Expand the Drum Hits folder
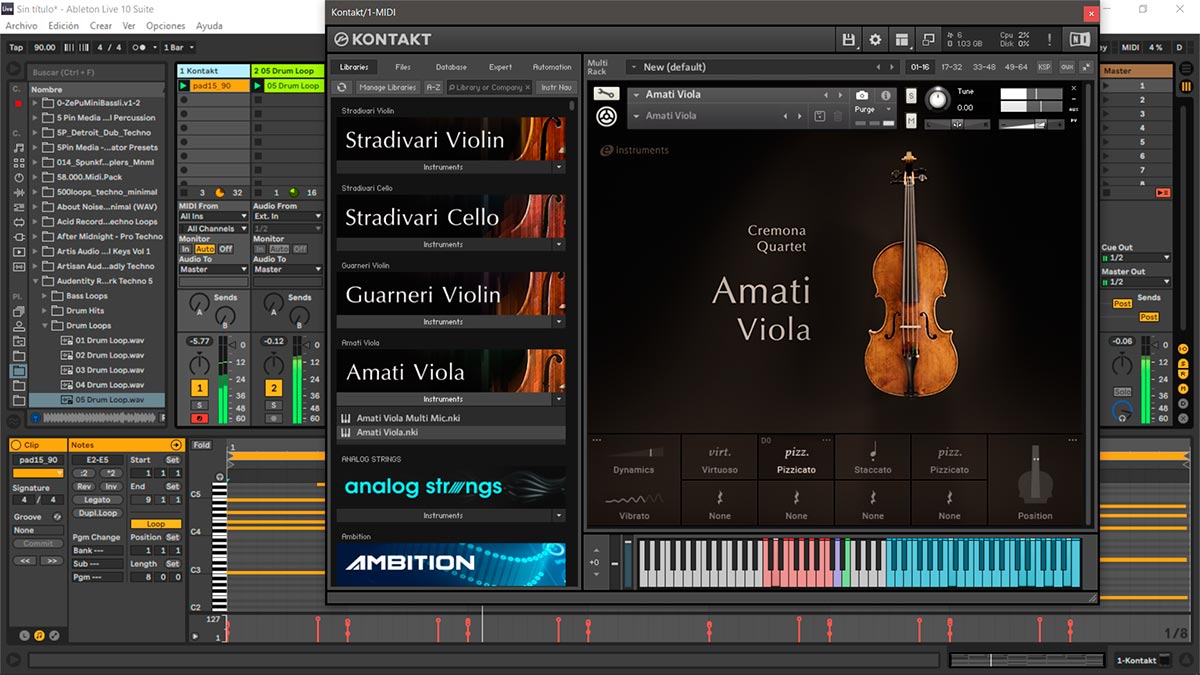The image size is (1200, 675). 46,311
